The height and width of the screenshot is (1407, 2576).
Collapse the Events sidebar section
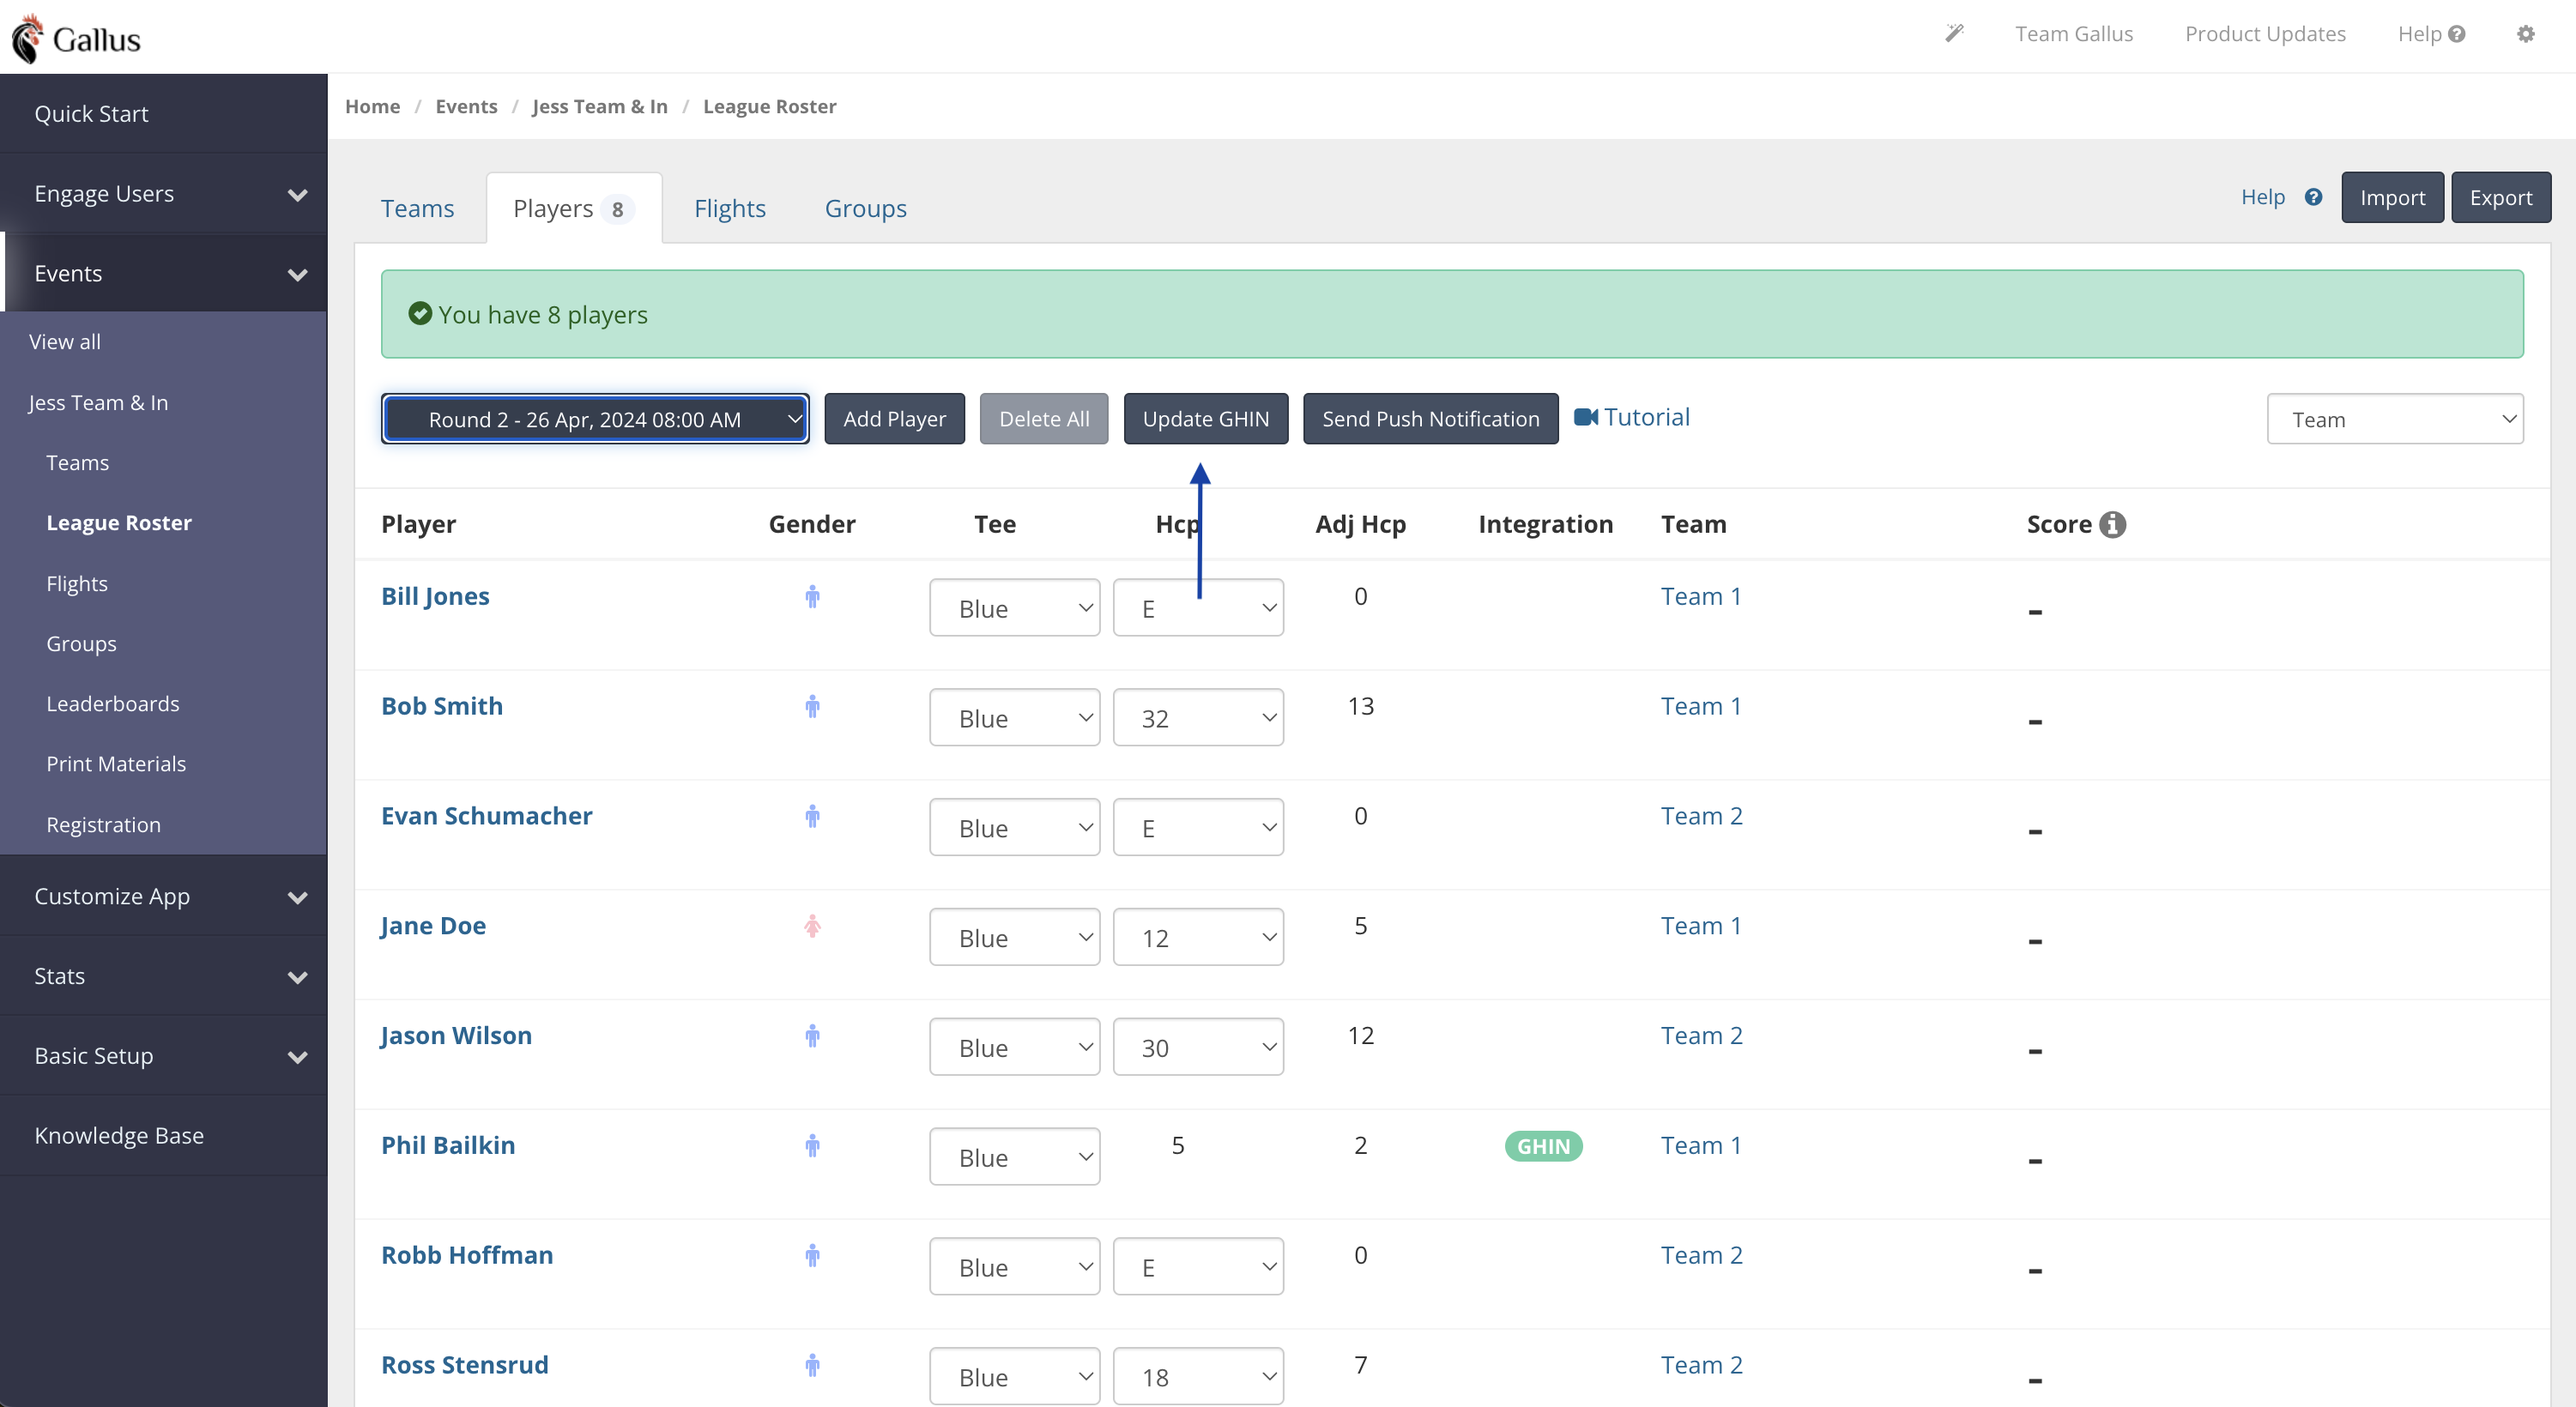(164, 274)
